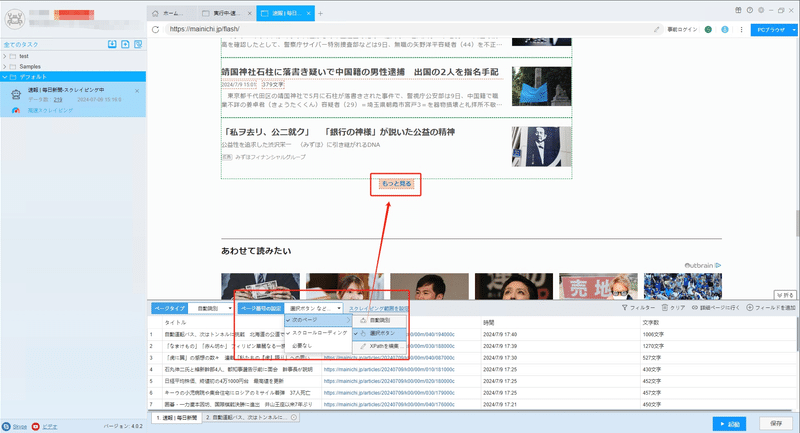Expand the Samples folder
The width and height of the screenshot is (800, 433).
tap(5, 66)
